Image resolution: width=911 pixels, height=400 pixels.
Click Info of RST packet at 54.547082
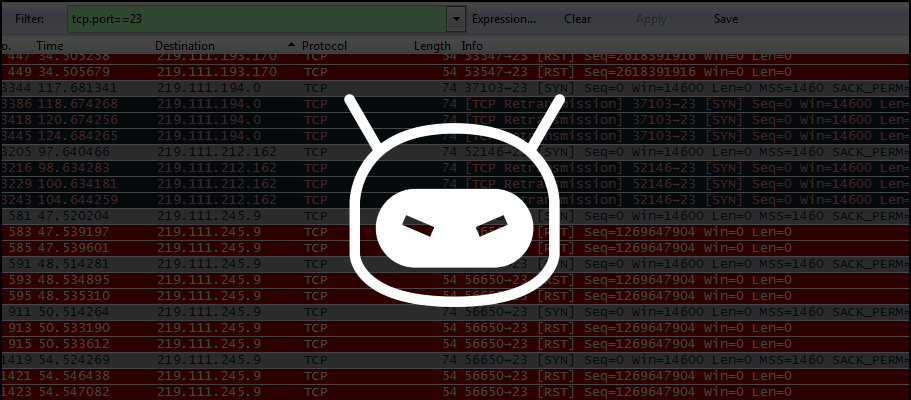[x=628, y=392]
